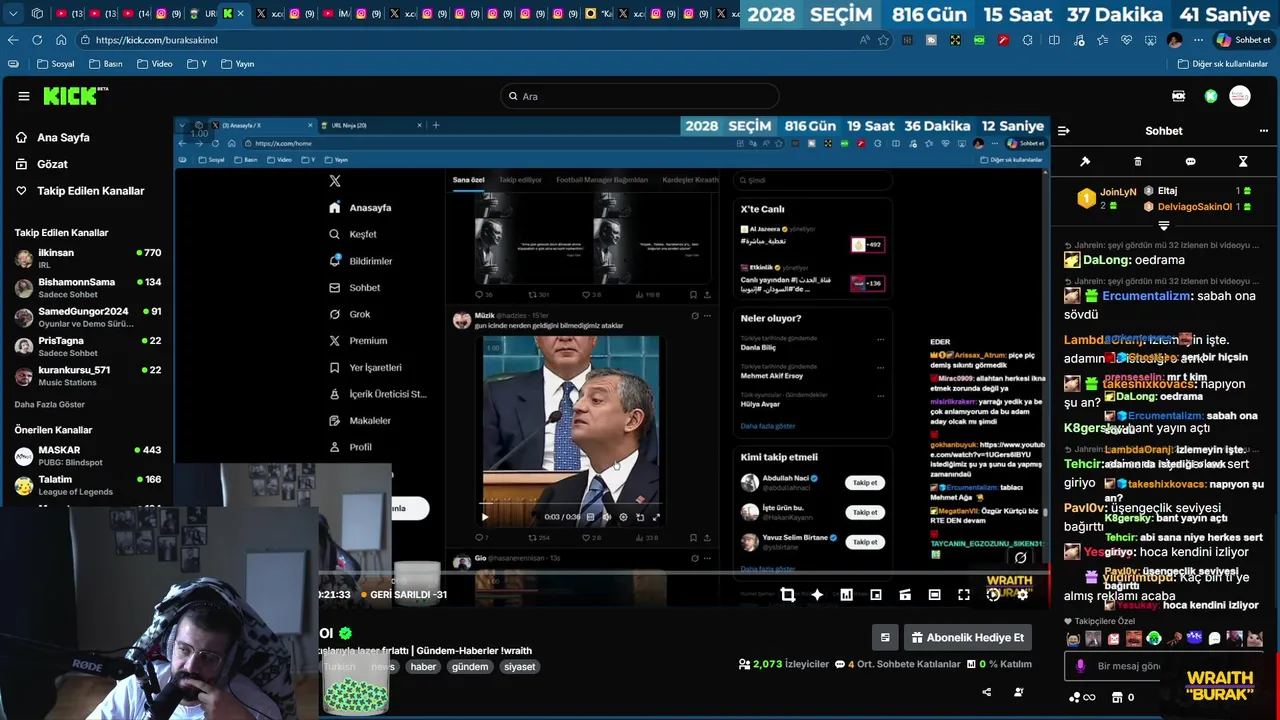Expand the arrow below pinned gifters
Screen dimensions: 1280x720
(x=1163, y=226)
